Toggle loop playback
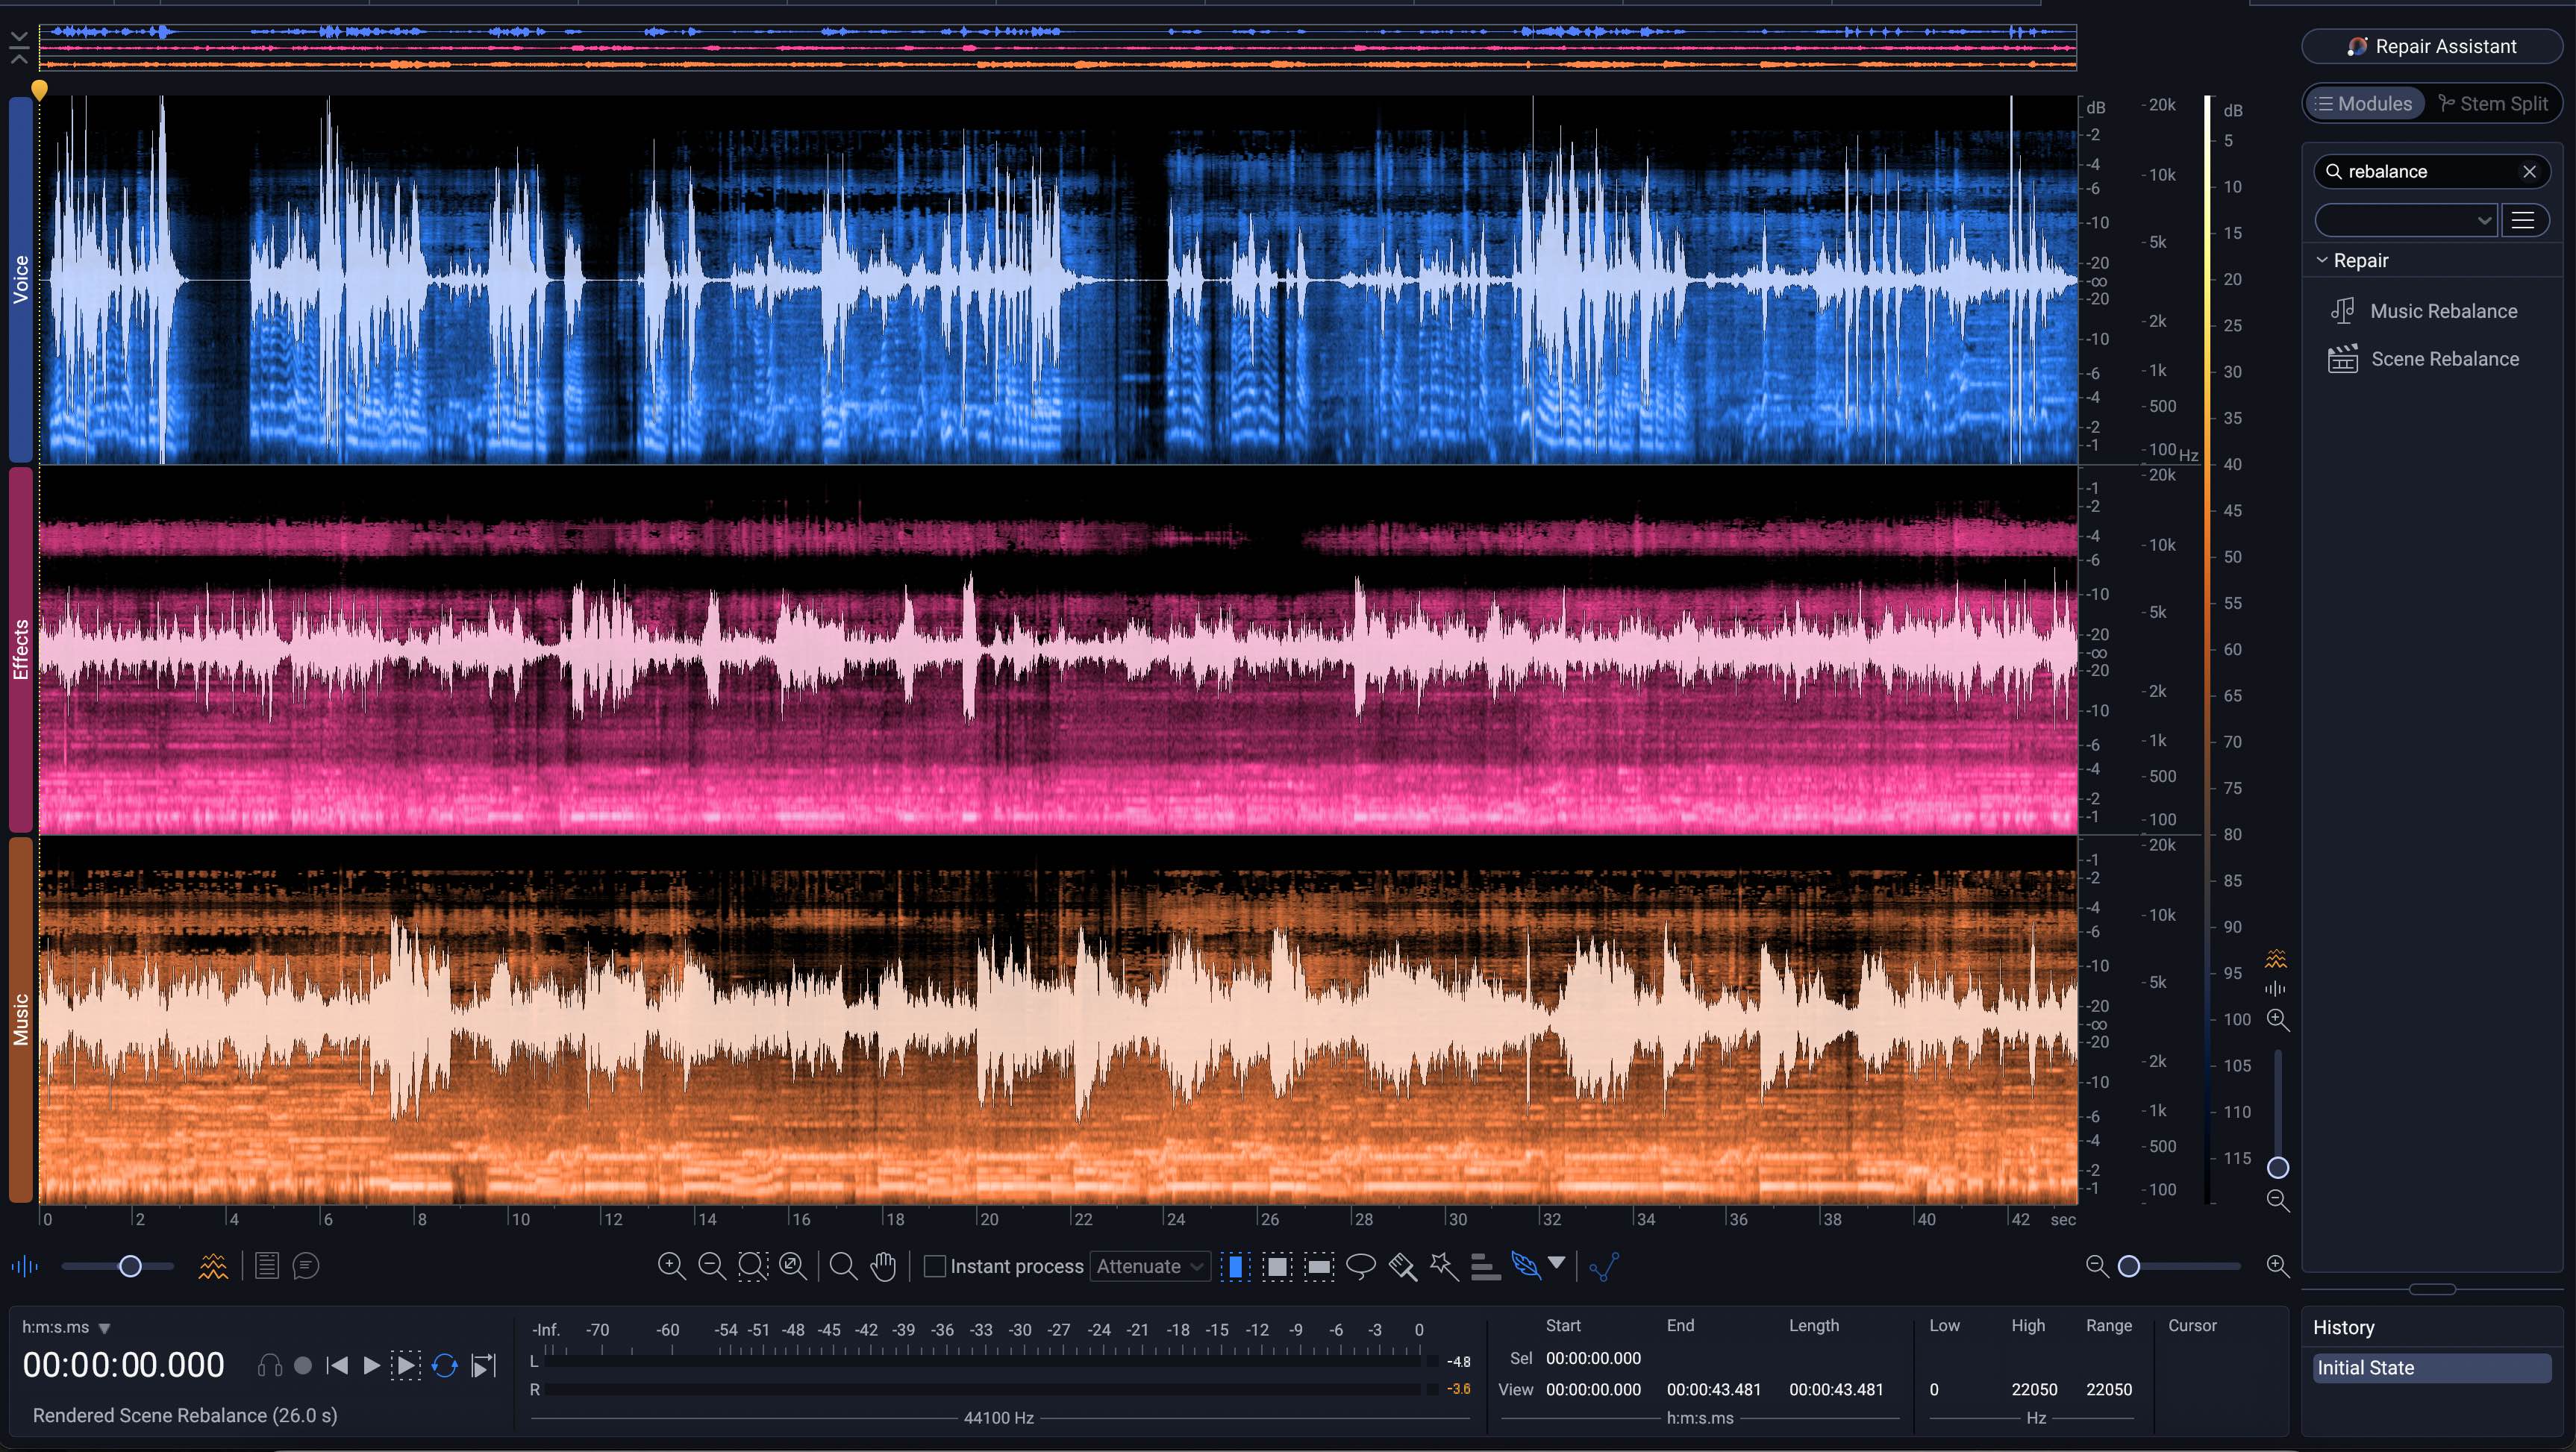The height and width of the screenshot is (1452, 2576). [445, 1365]
